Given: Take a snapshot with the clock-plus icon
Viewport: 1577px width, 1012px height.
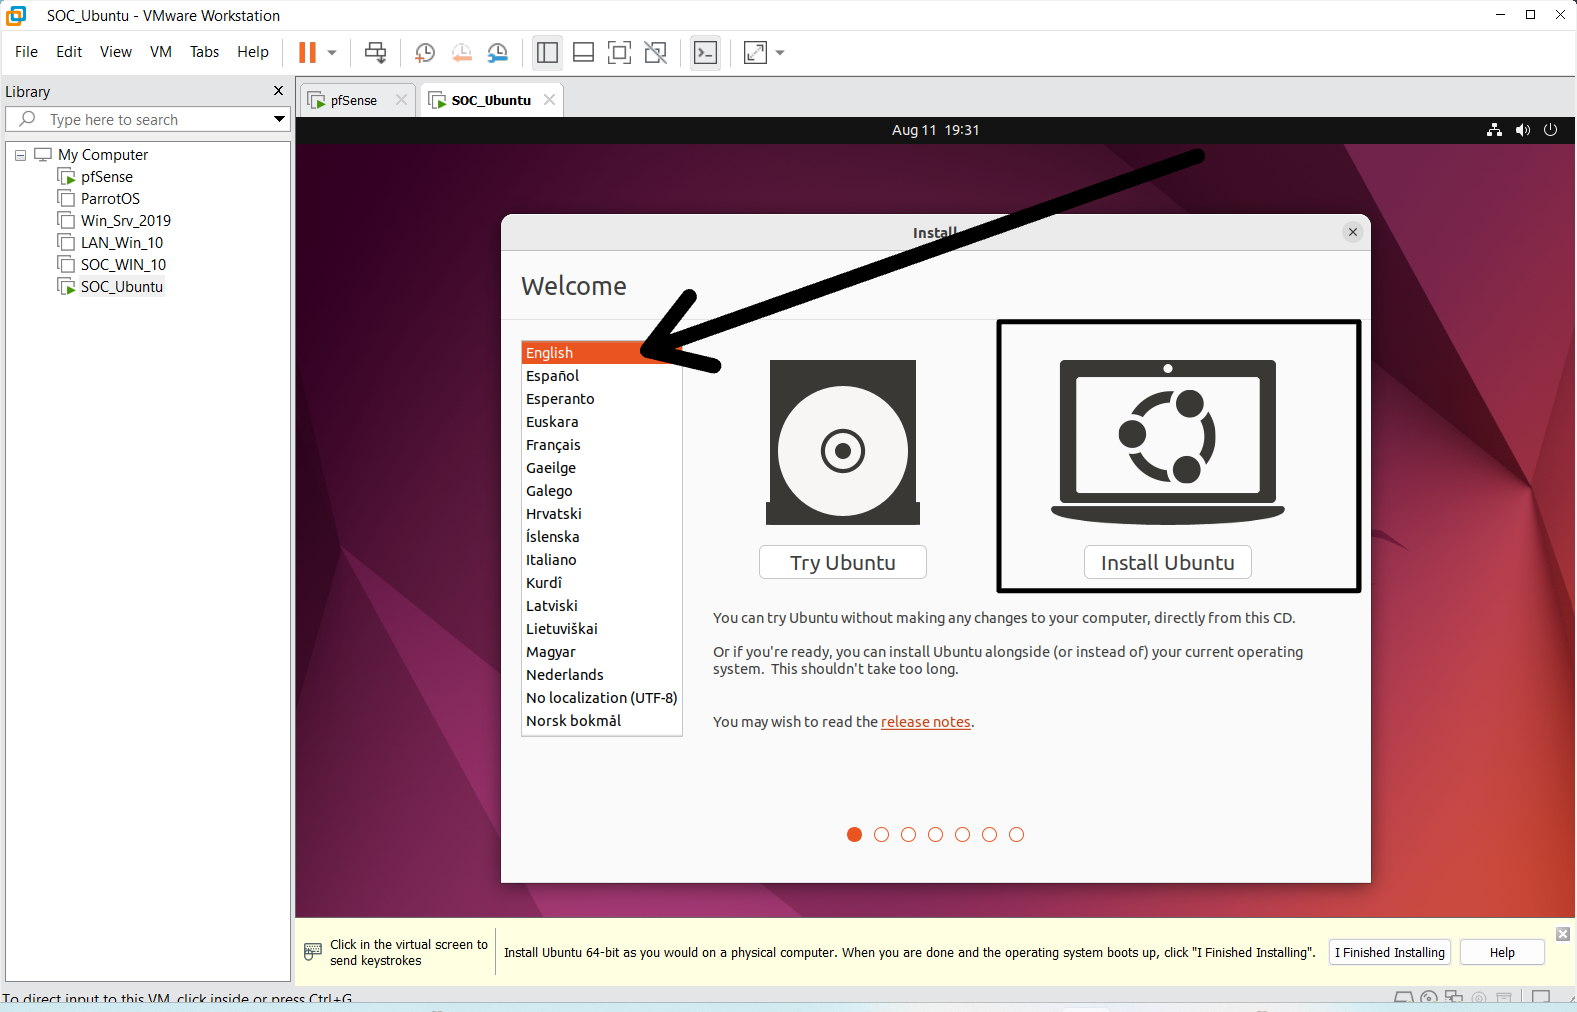Looking at the screenshot, I should [425, 52].
